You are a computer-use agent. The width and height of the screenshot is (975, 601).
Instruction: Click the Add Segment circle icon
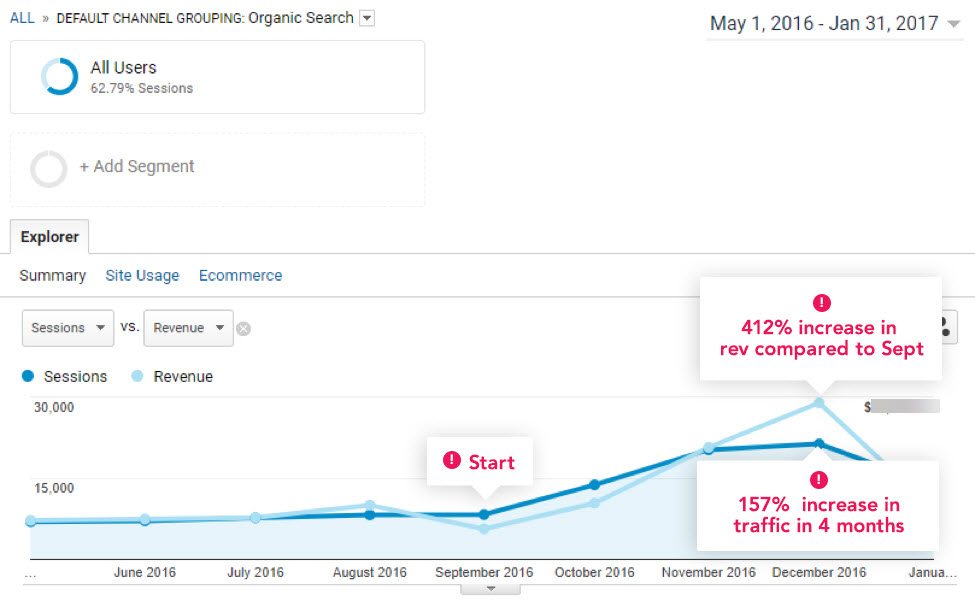(48, 168)
